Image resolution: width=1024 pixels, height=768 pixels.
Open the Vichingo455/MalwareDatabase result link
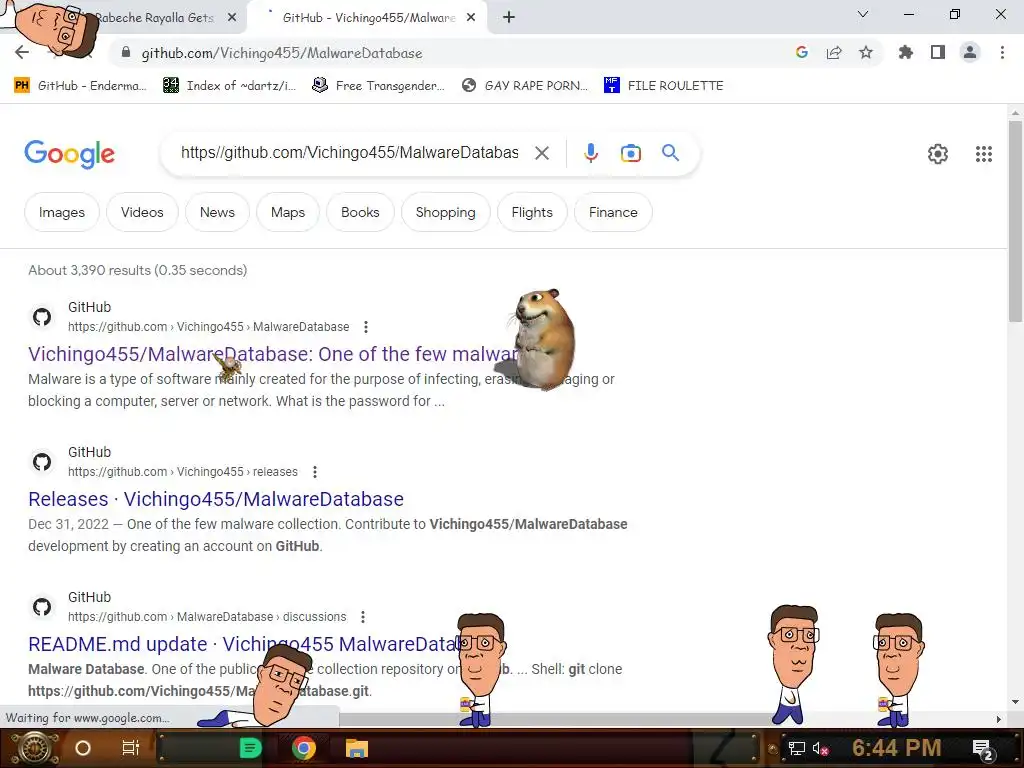273,354
